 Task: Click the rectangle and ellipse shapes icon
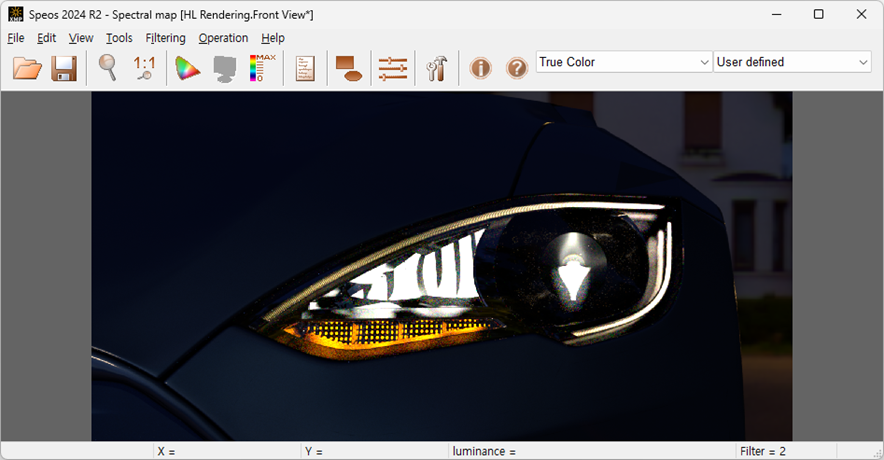(x=349, y=68)
